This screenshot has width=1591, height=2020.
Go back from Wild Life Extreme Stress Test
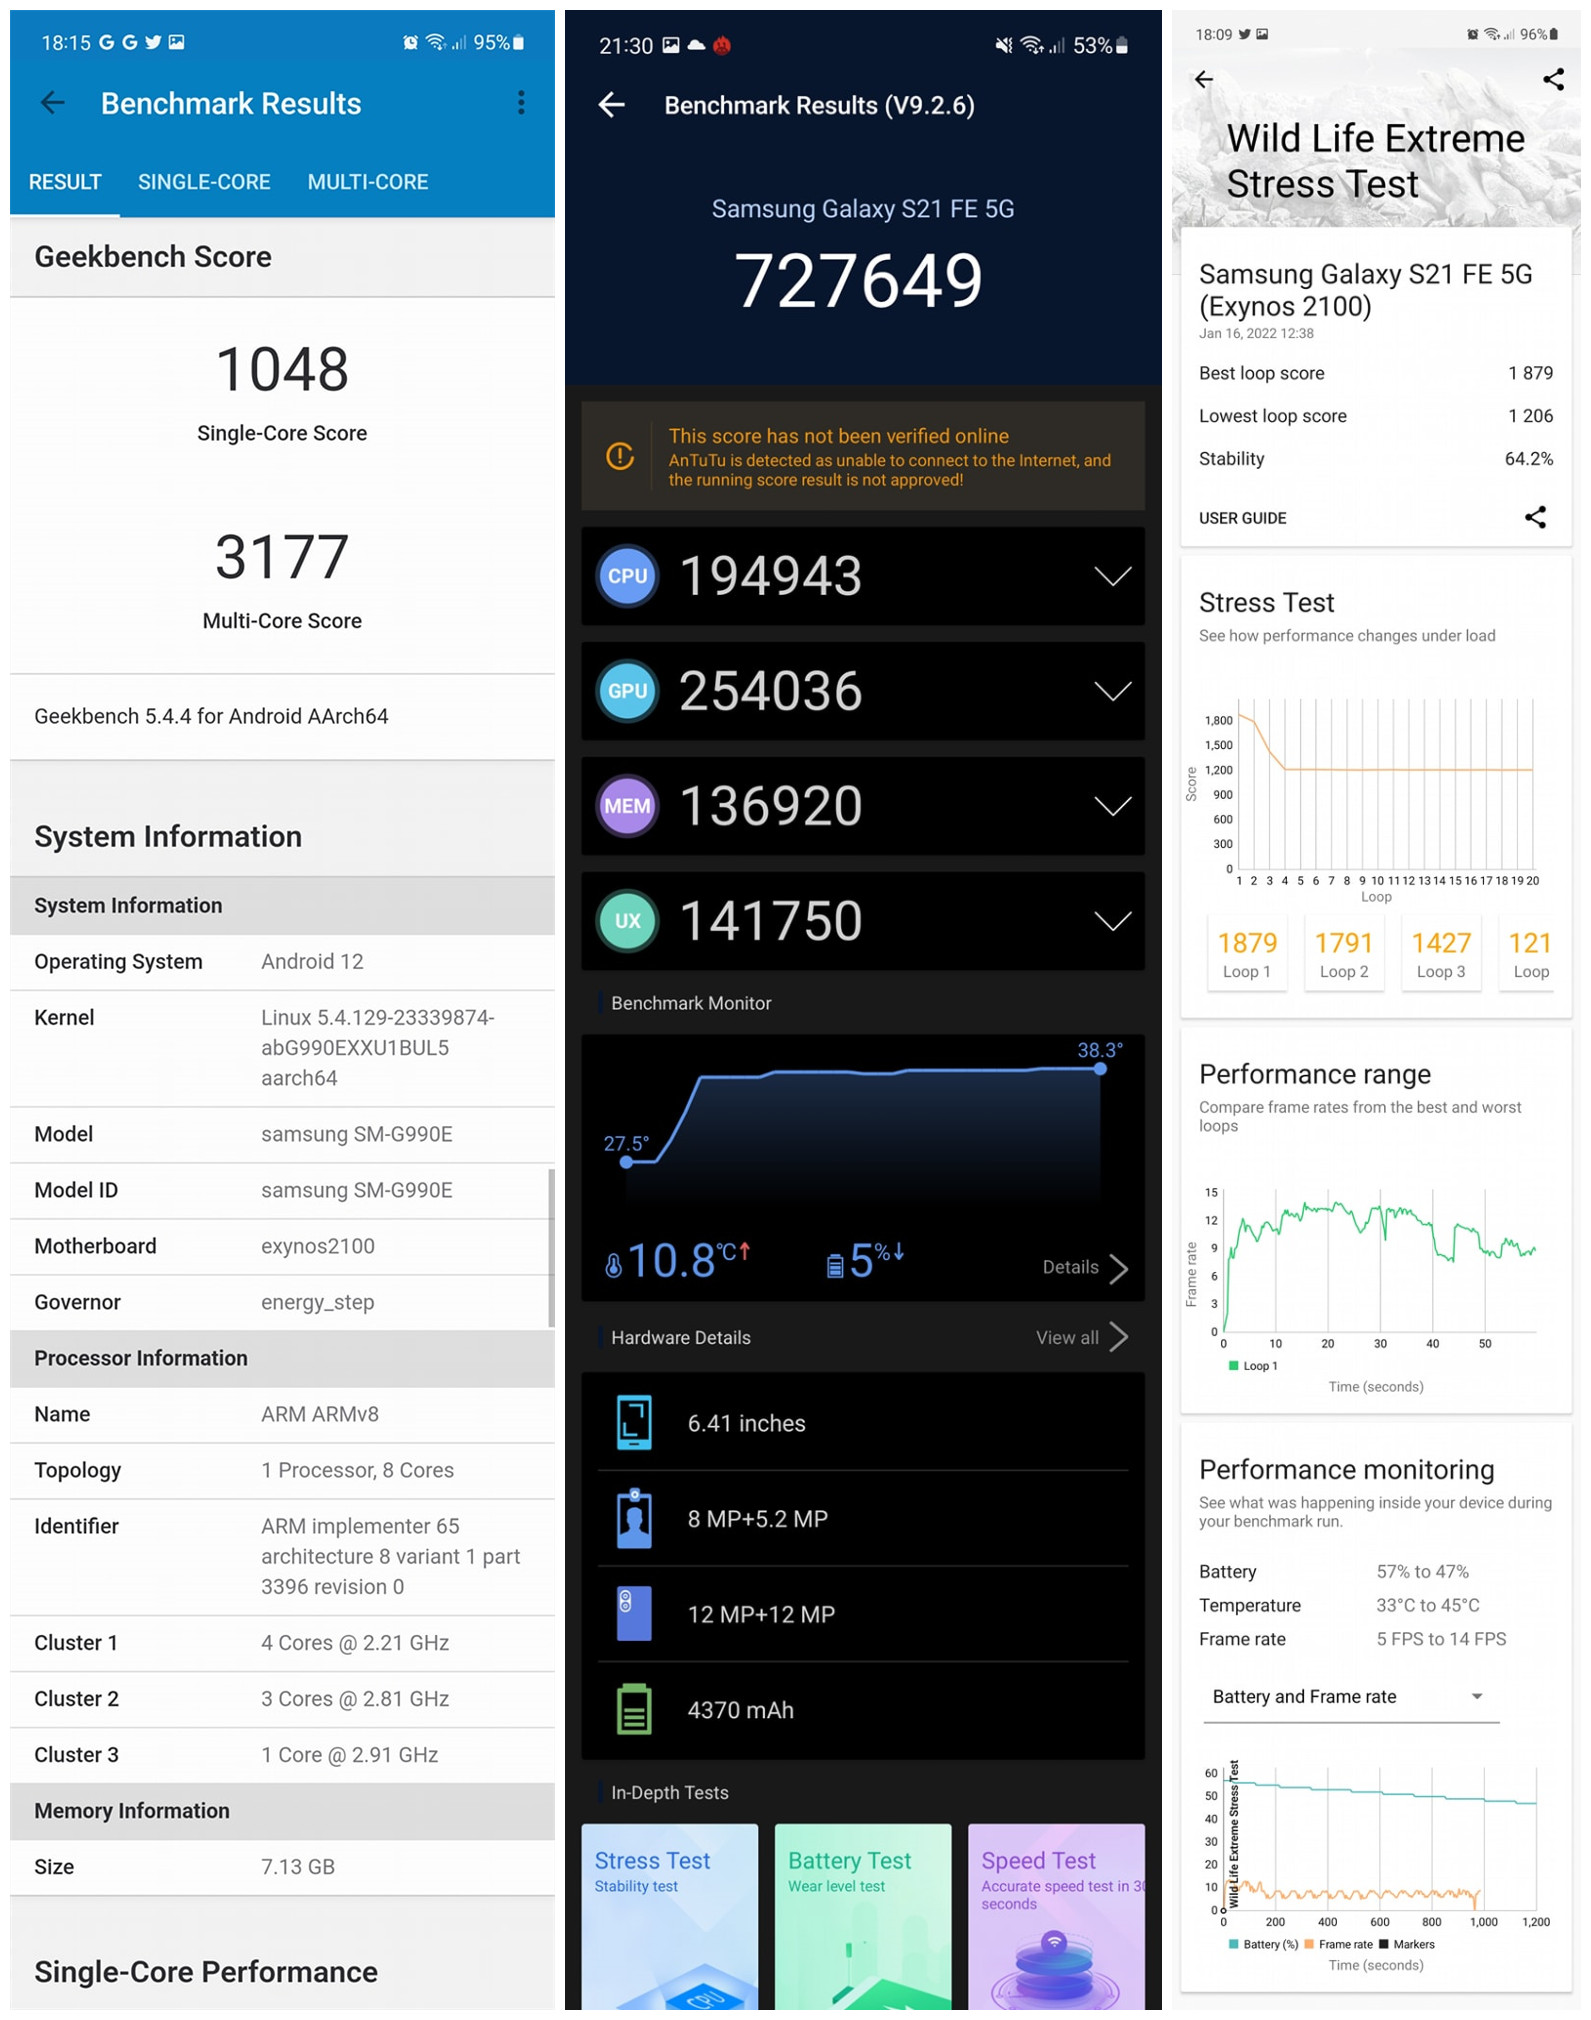(x=1204, y=79)
